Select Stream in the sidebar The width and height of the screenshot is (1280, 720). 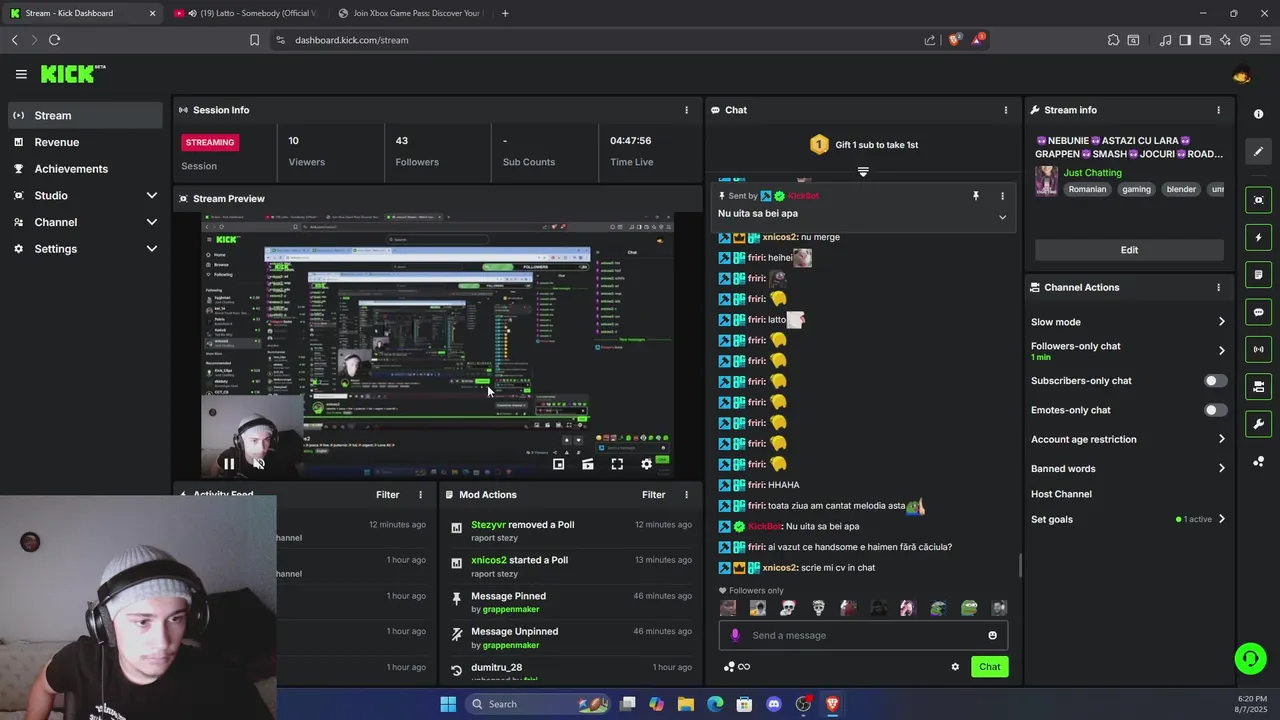tap(85, 115)
